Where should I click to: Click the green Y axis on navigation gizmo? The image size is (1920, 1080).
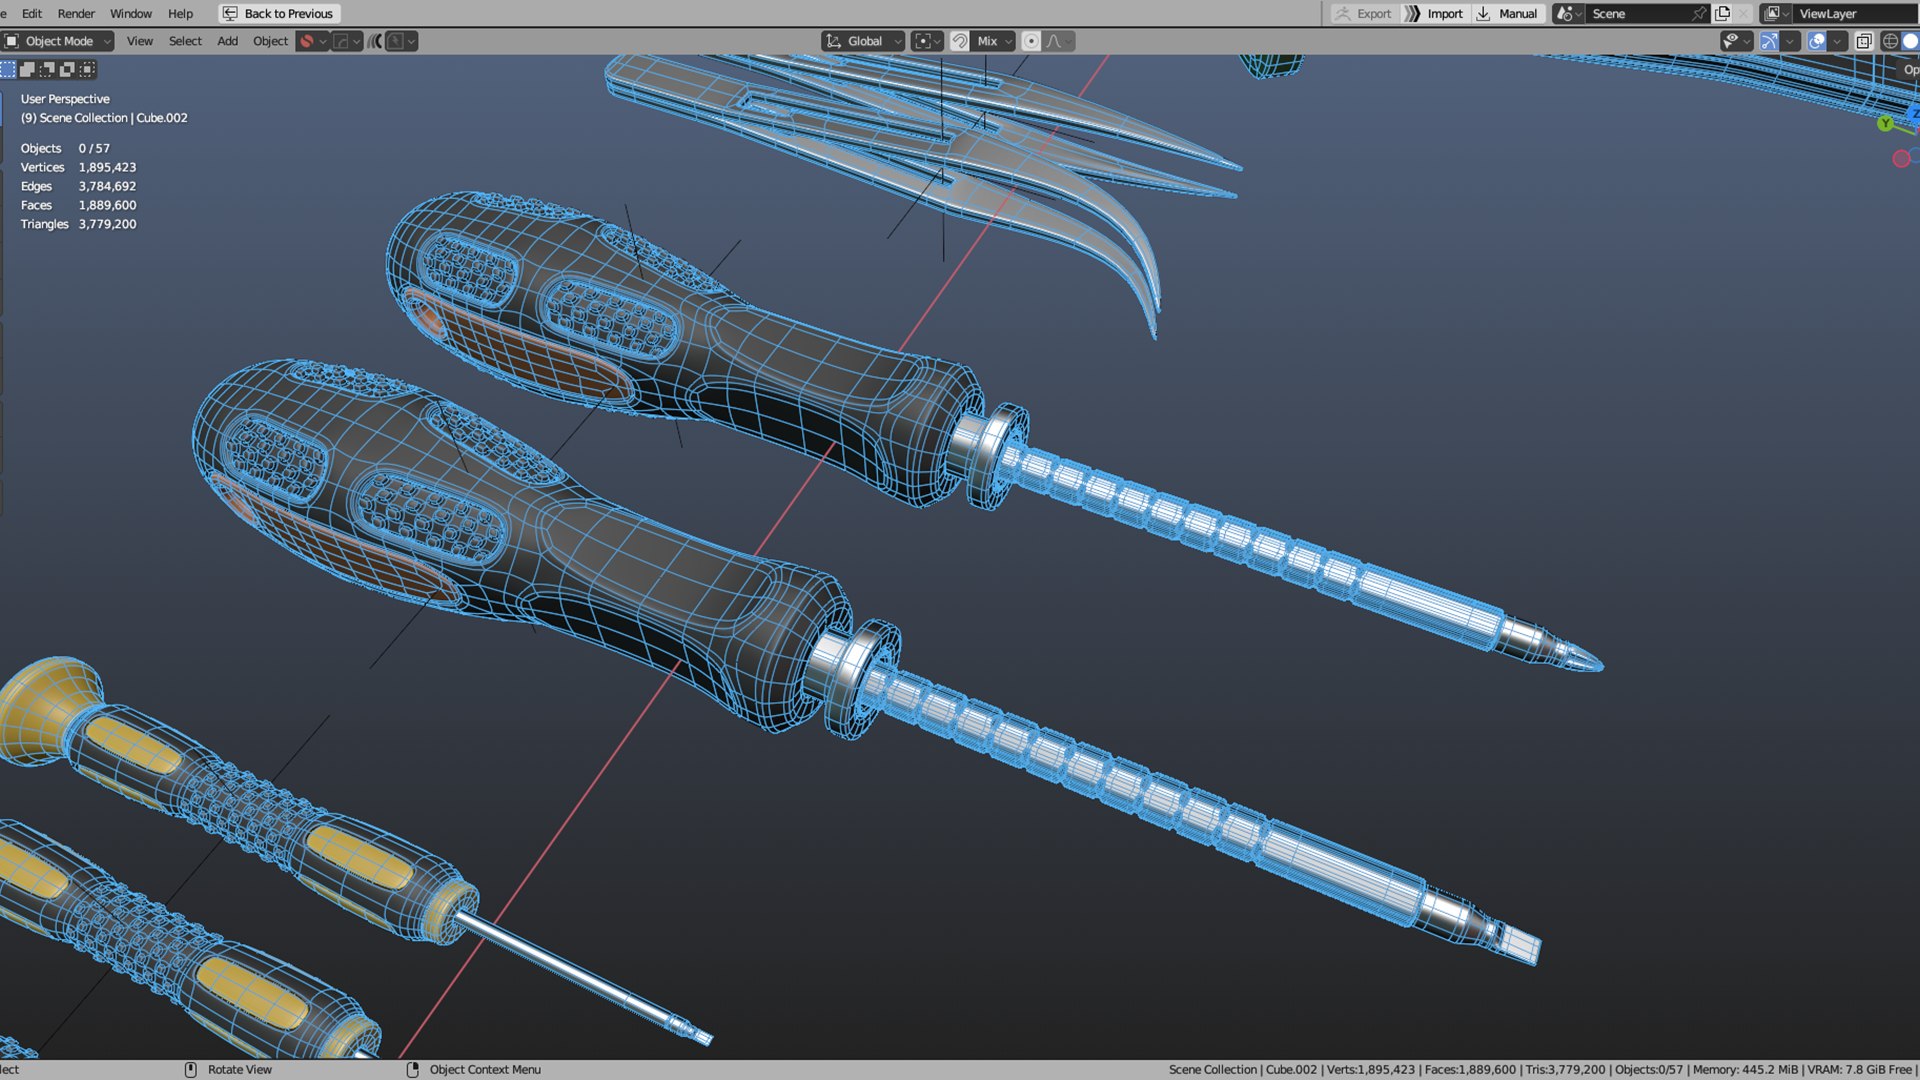click(1885, 123)
